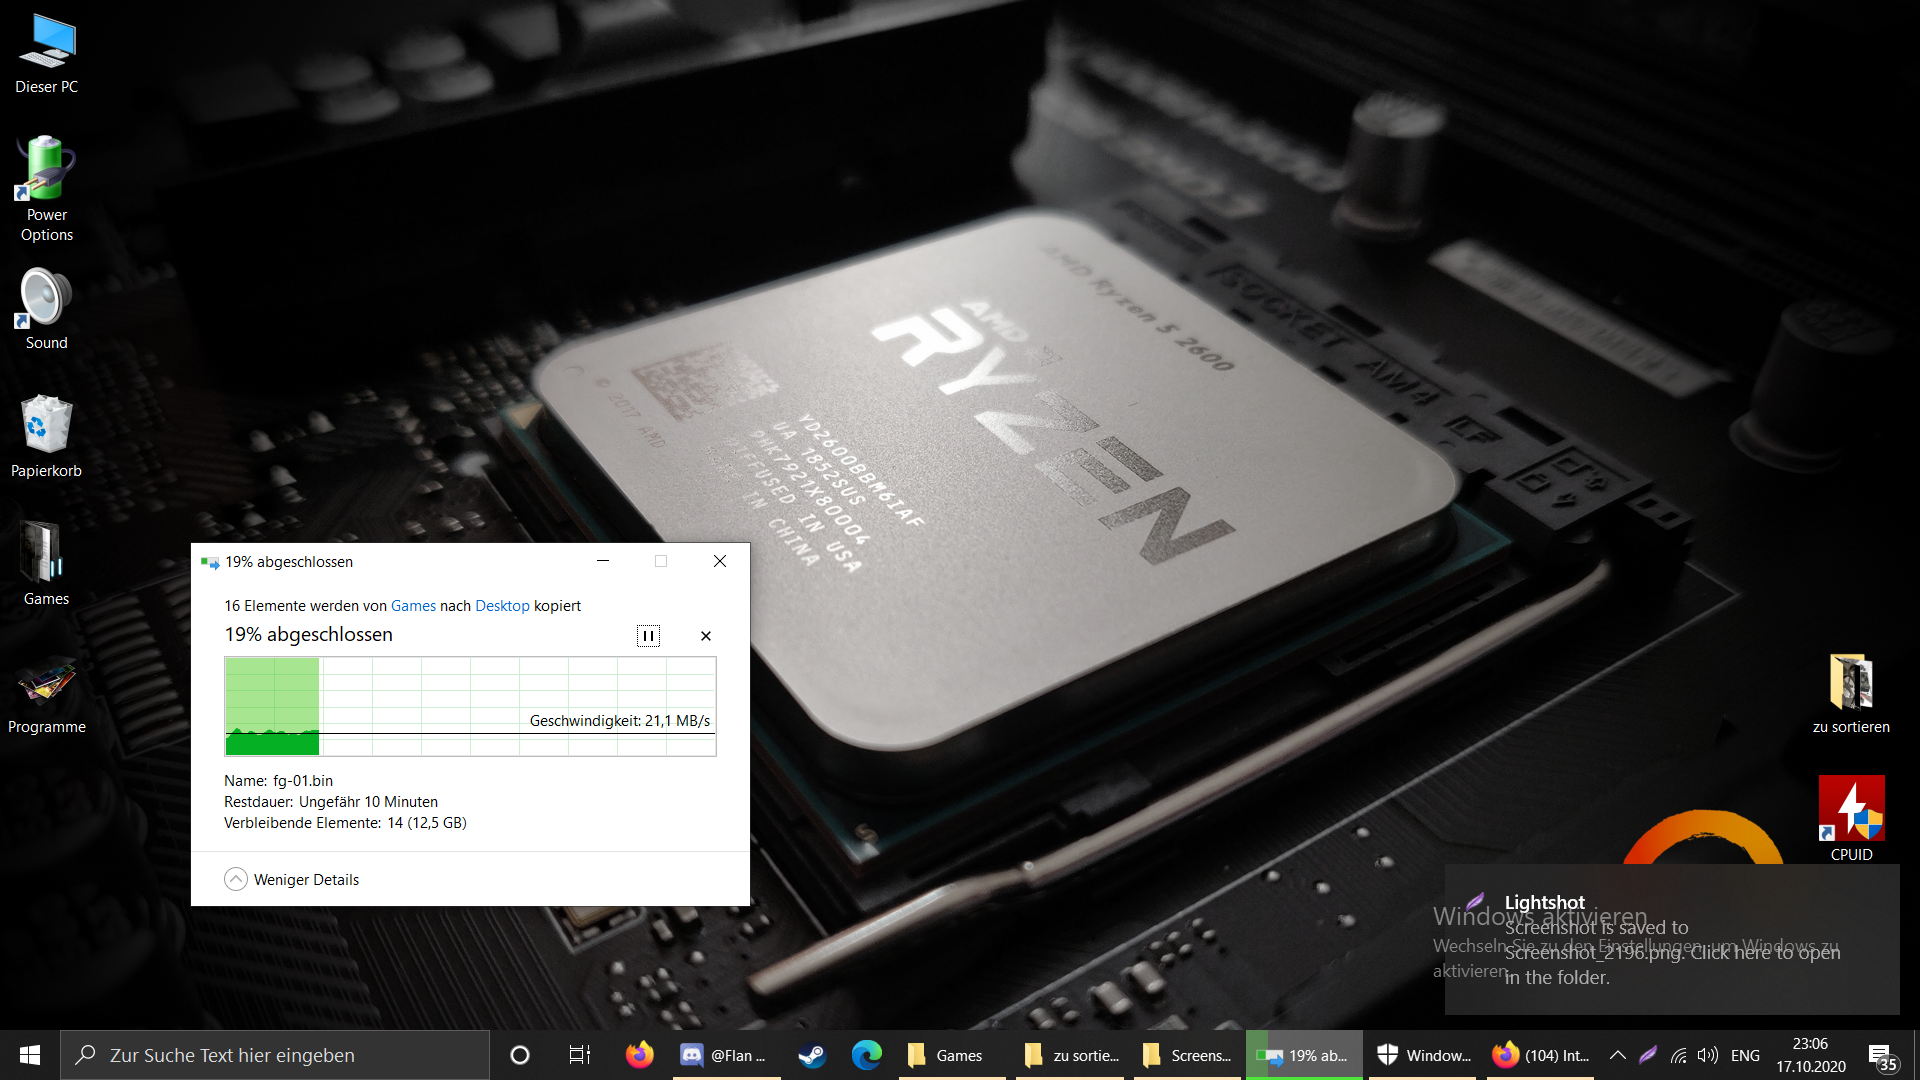This screenshot has height=1080, width=1920.
Task: Show hidden system tray icons
Action: (1617, 1055)
